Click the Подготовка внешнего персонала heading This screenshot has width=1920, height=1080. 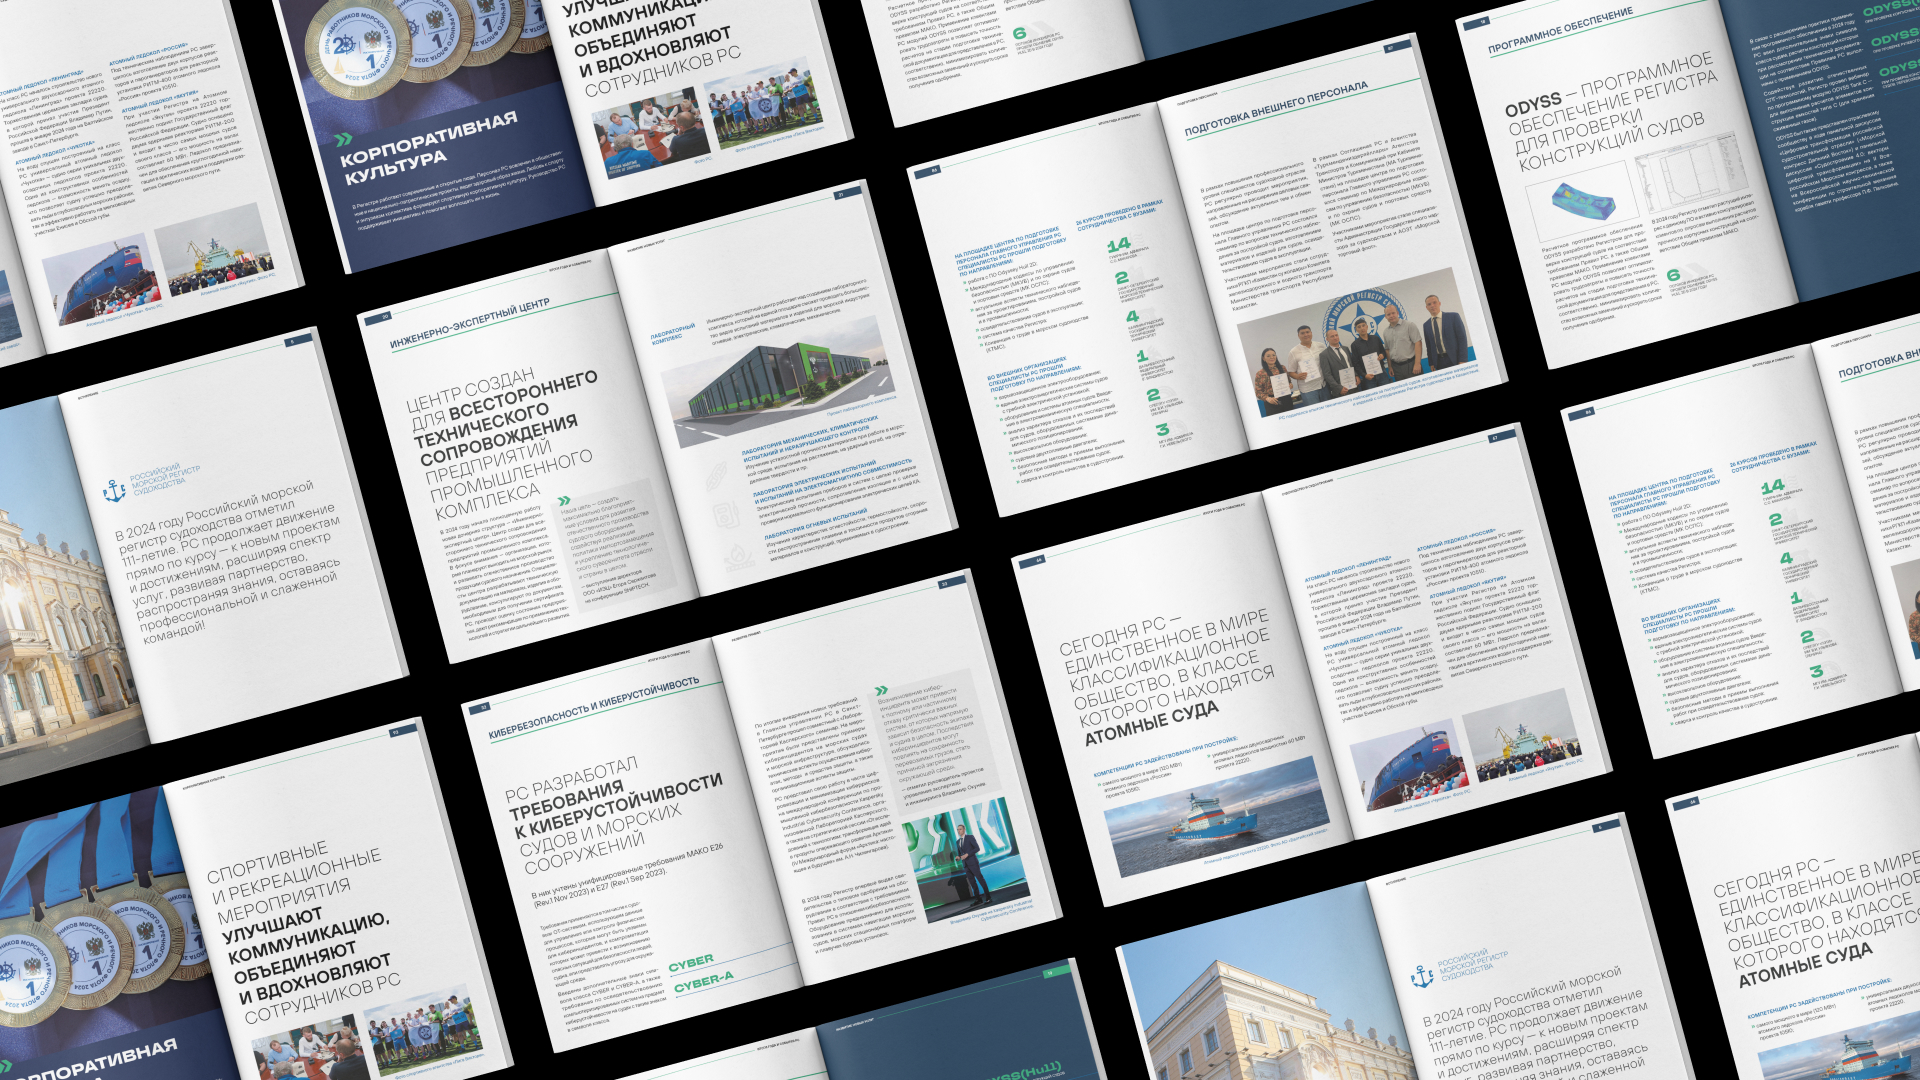click(x=1275, y=110)
